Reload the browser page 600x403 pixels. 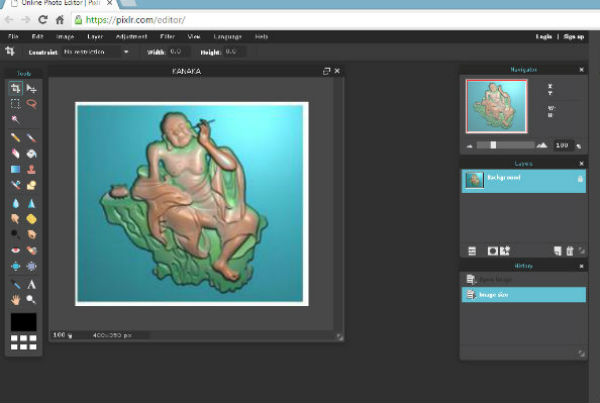[x=43, y=20]
